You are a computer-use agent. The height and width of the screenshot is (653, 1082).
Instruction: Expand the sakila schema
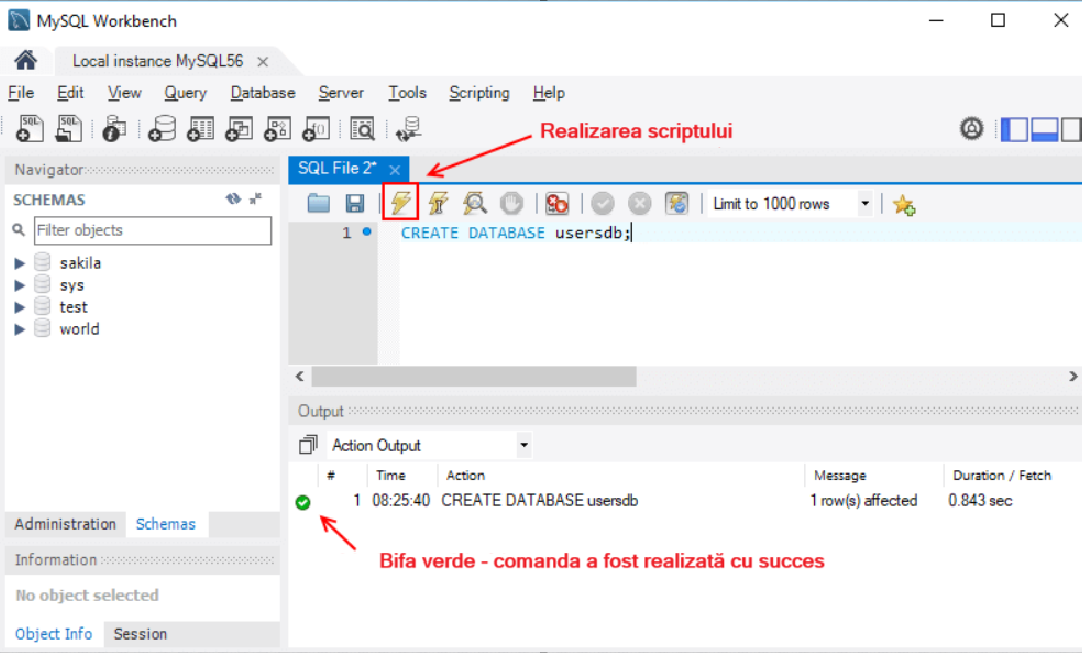tap(19, 263)
